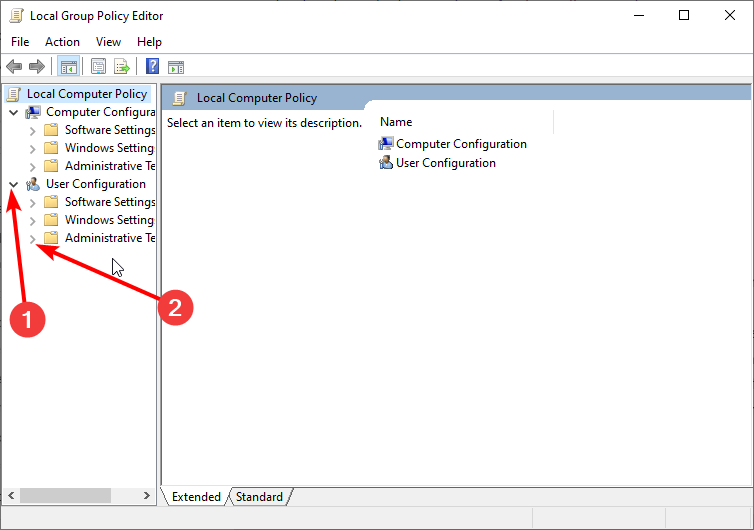Click the Export List toolbar icon

122,67
